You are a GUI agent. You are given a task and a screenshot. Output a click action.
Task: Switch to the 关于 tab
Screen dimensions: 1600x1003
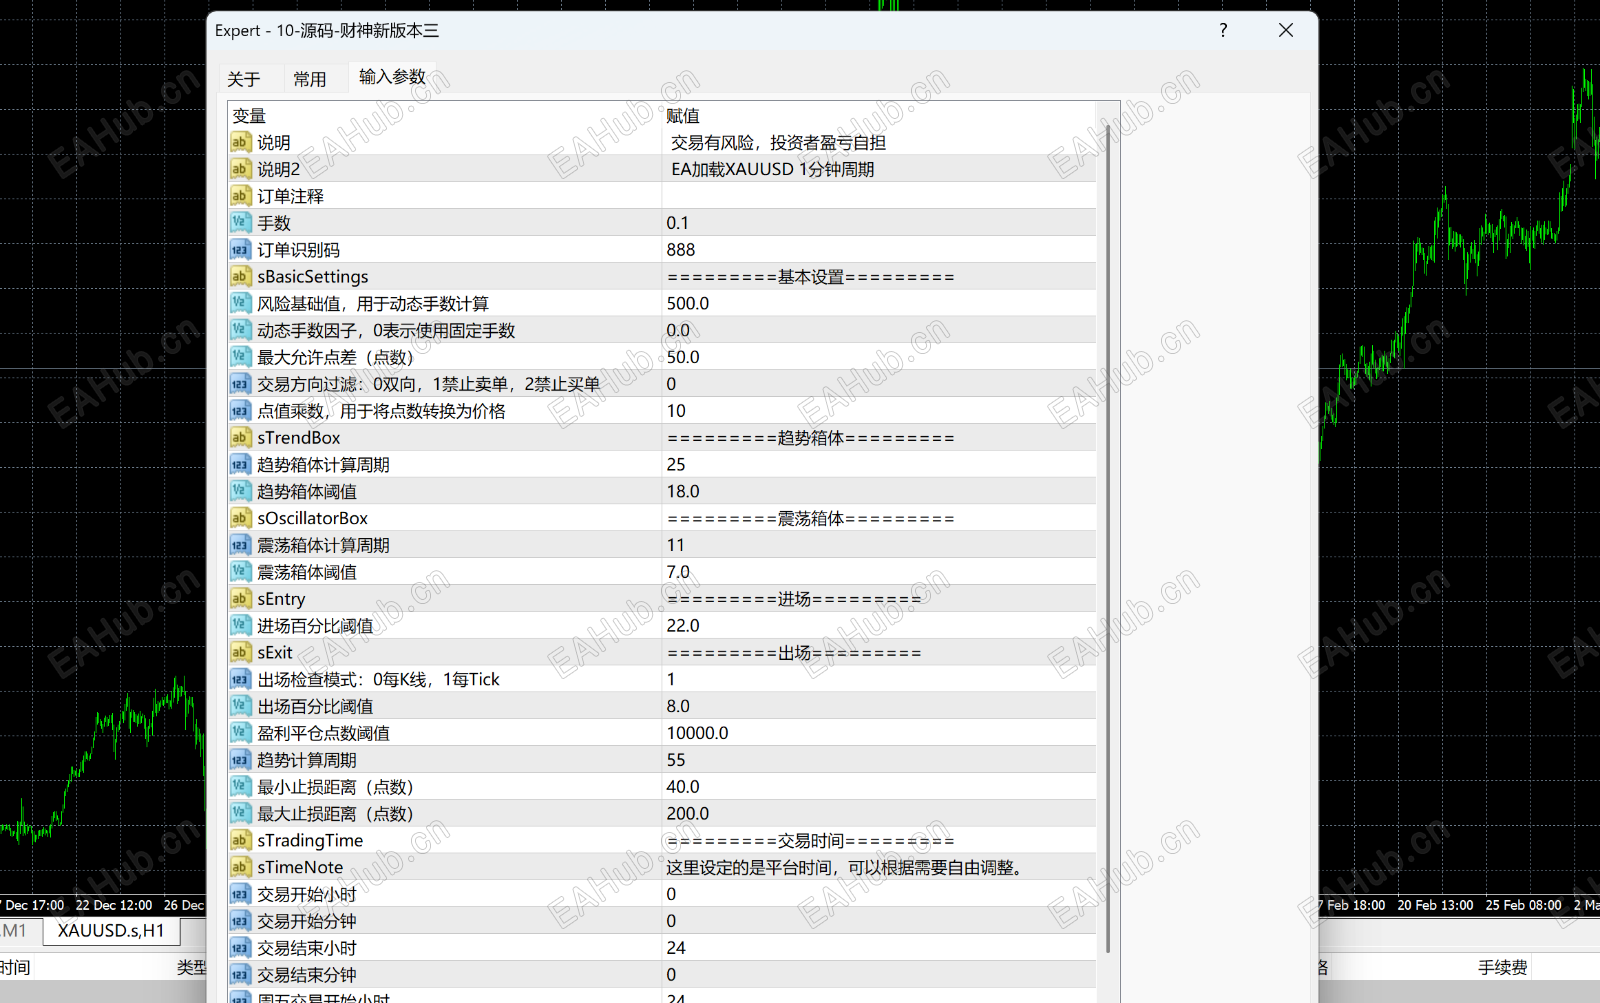pyautogui.click(x=246, y=78)
